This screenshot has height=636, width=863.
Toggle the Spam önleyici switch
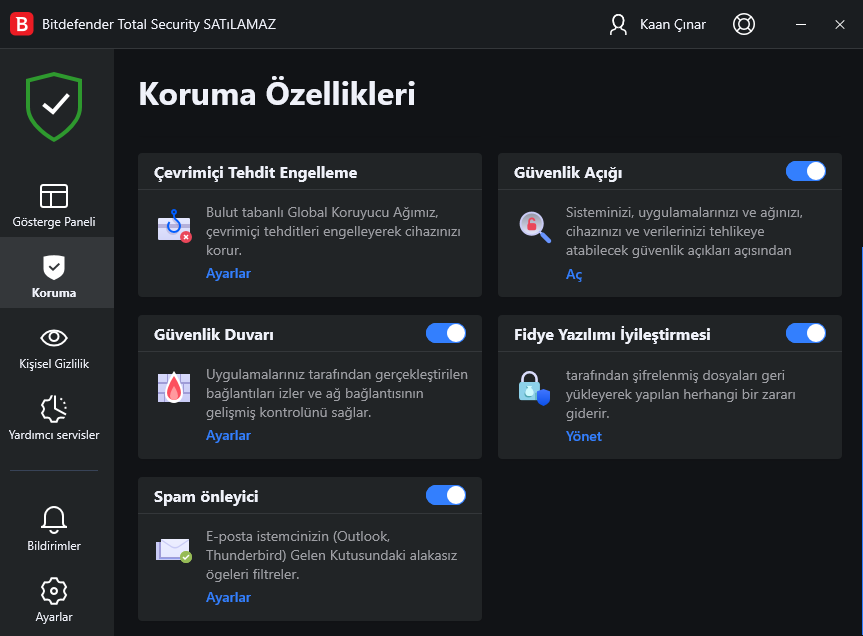pyautogui.click(x=446, y=495)
